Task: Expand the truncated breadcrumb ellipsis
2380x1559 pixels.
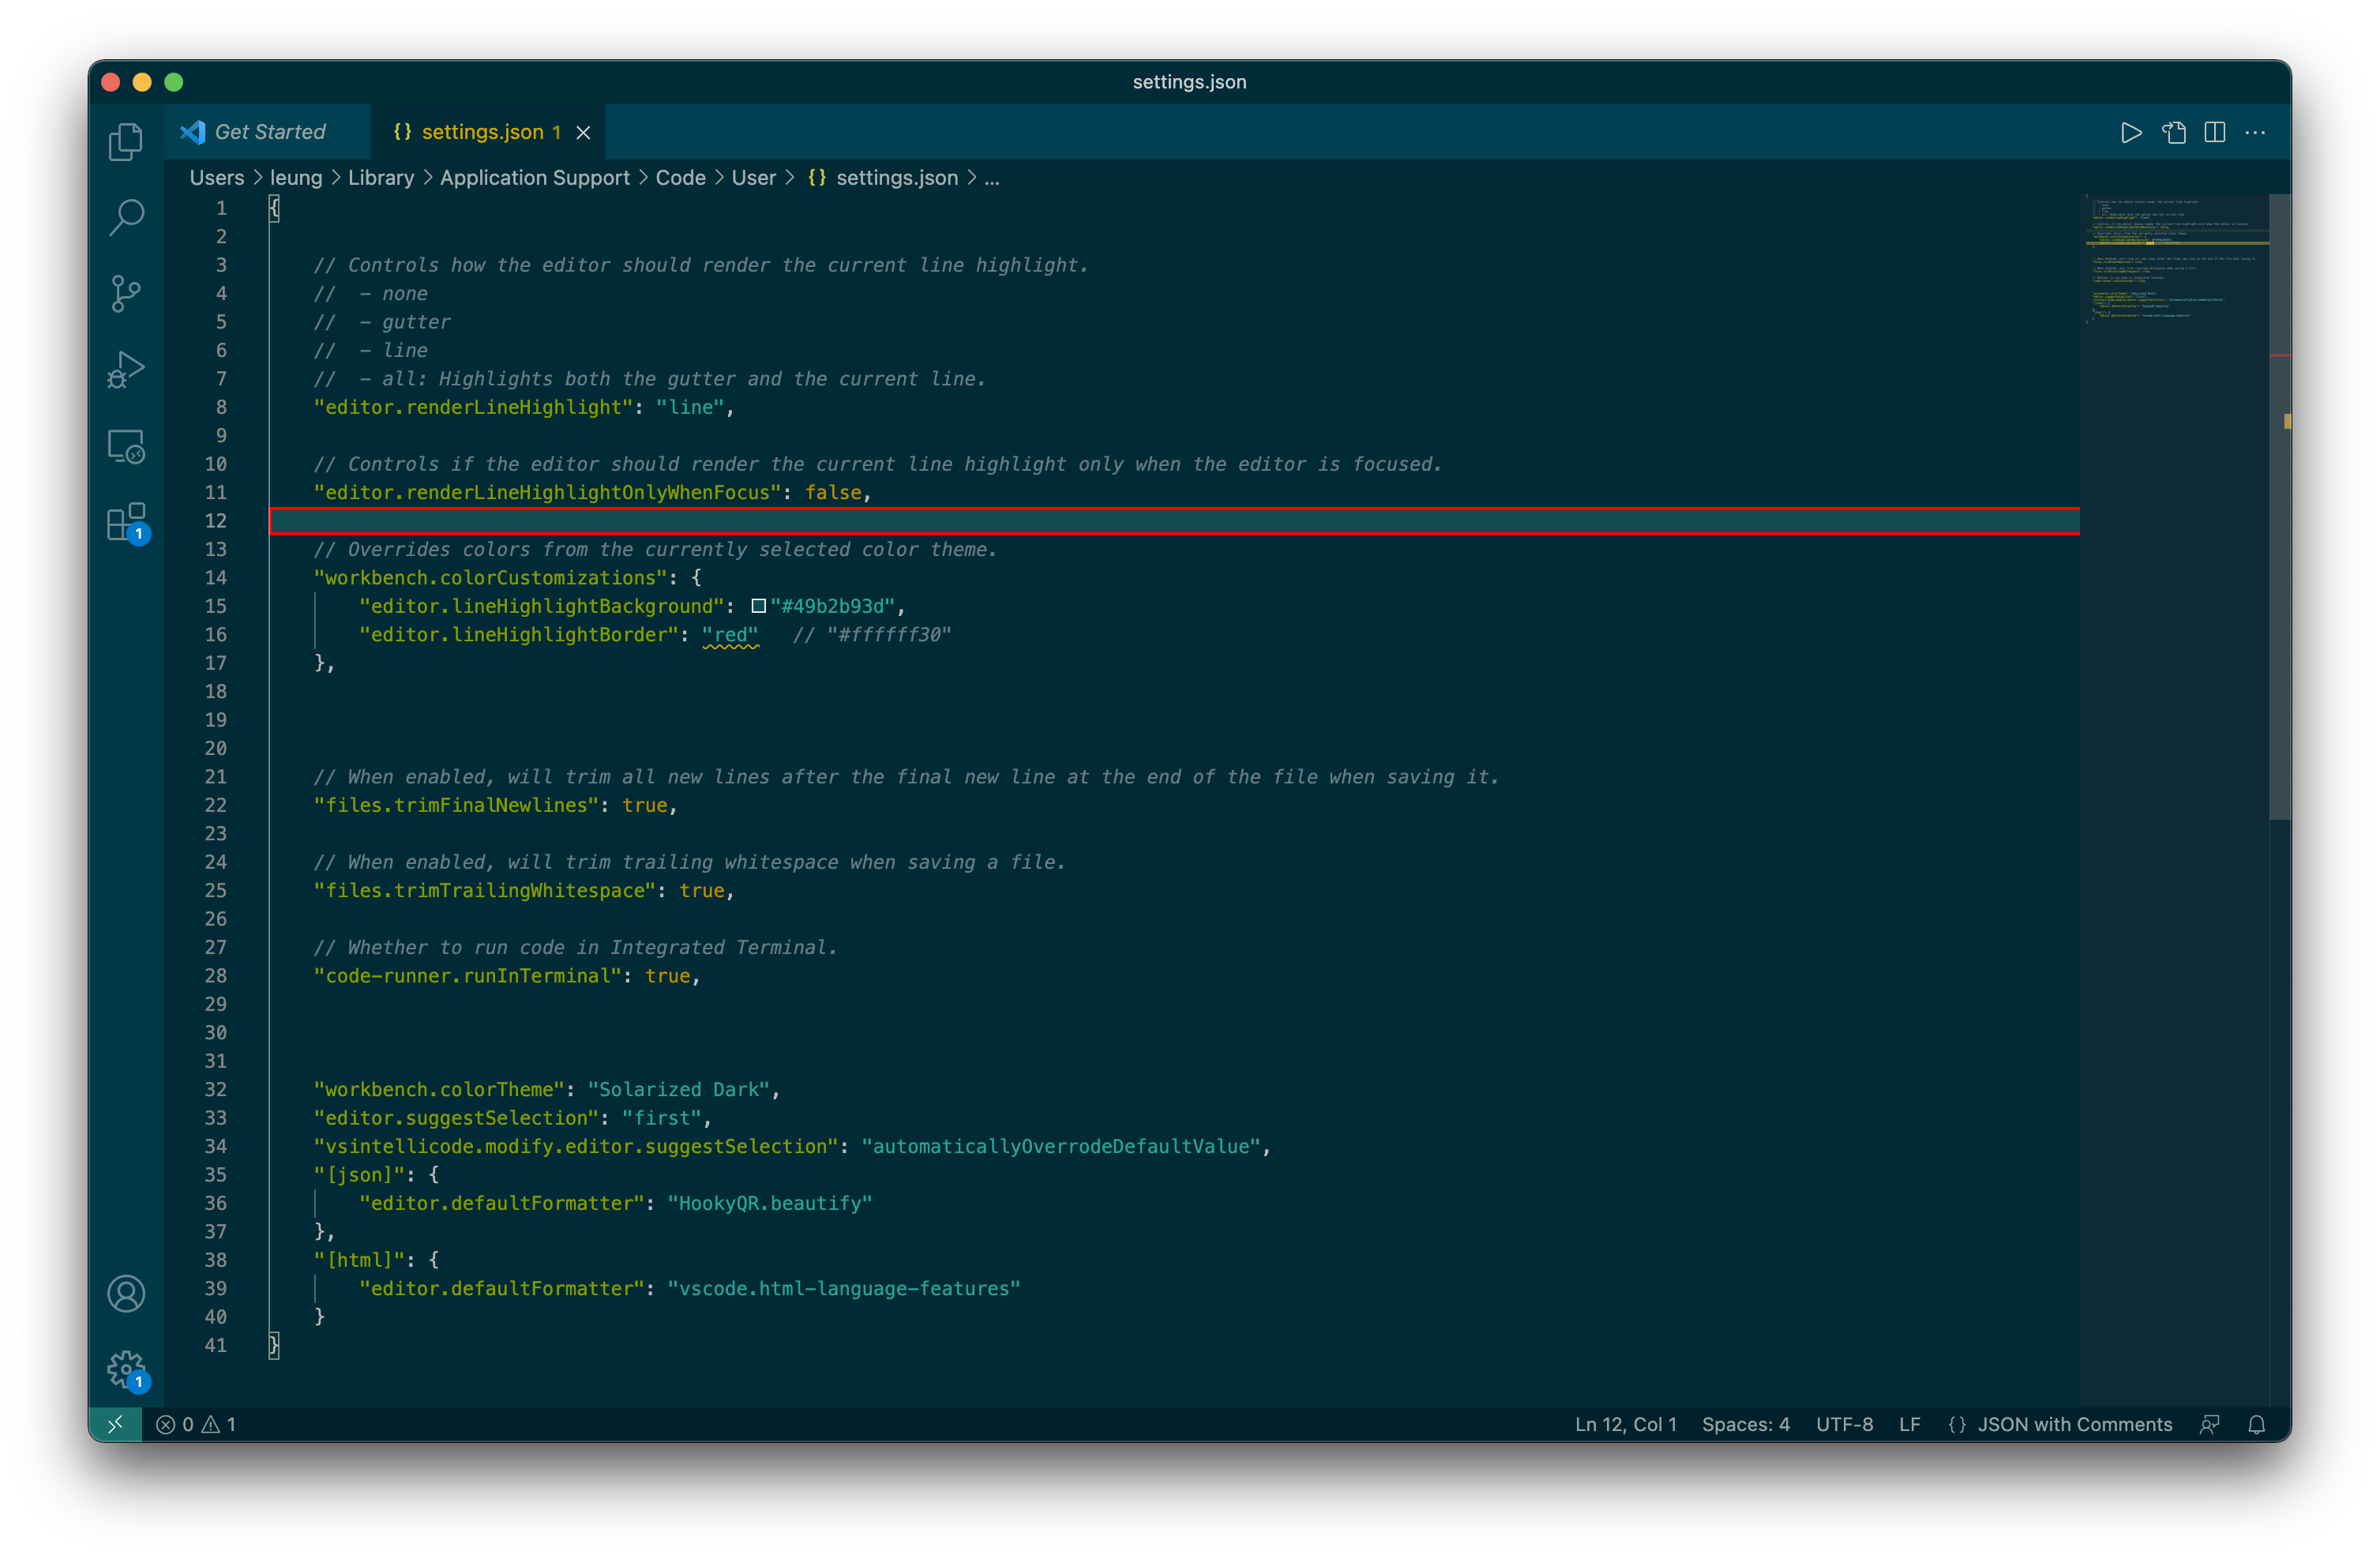Action: tap(990, 177)
